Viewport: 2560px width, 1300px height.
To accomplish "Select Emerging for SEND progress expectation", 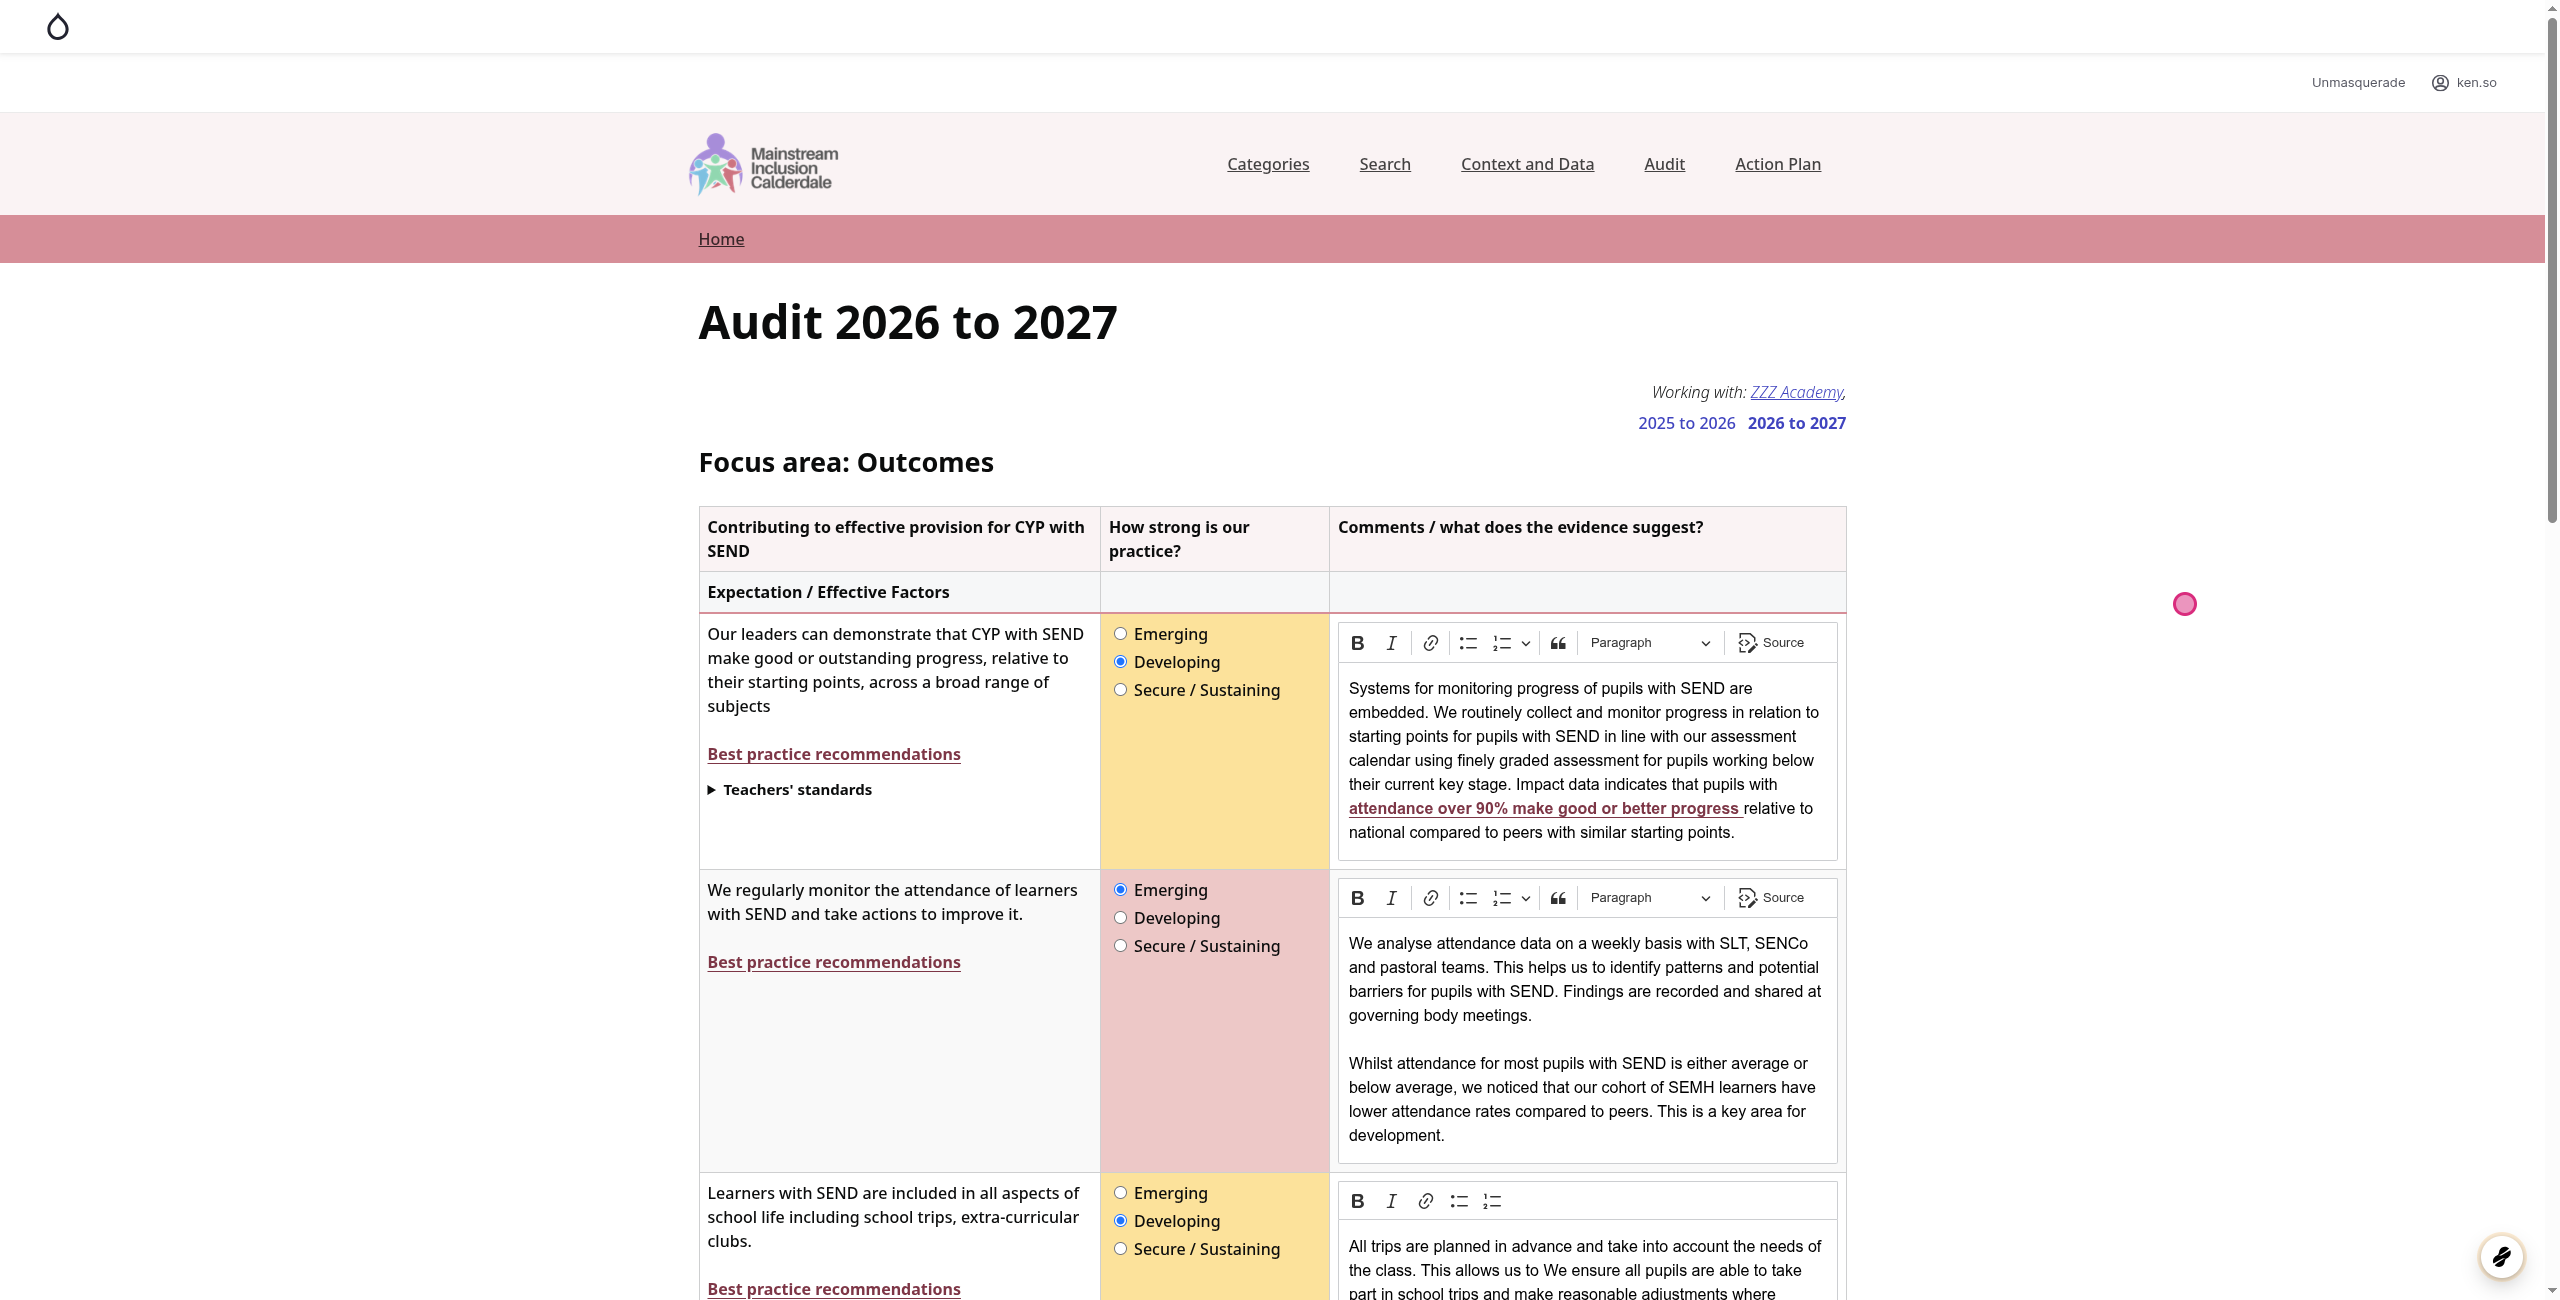I will pos(1120,634).
